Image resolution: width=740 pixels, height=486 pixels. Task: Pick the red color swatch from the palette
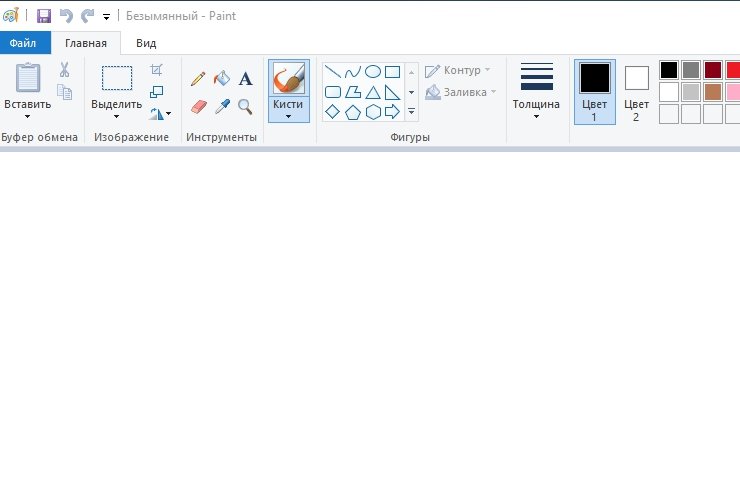click(x=734, y=70)
